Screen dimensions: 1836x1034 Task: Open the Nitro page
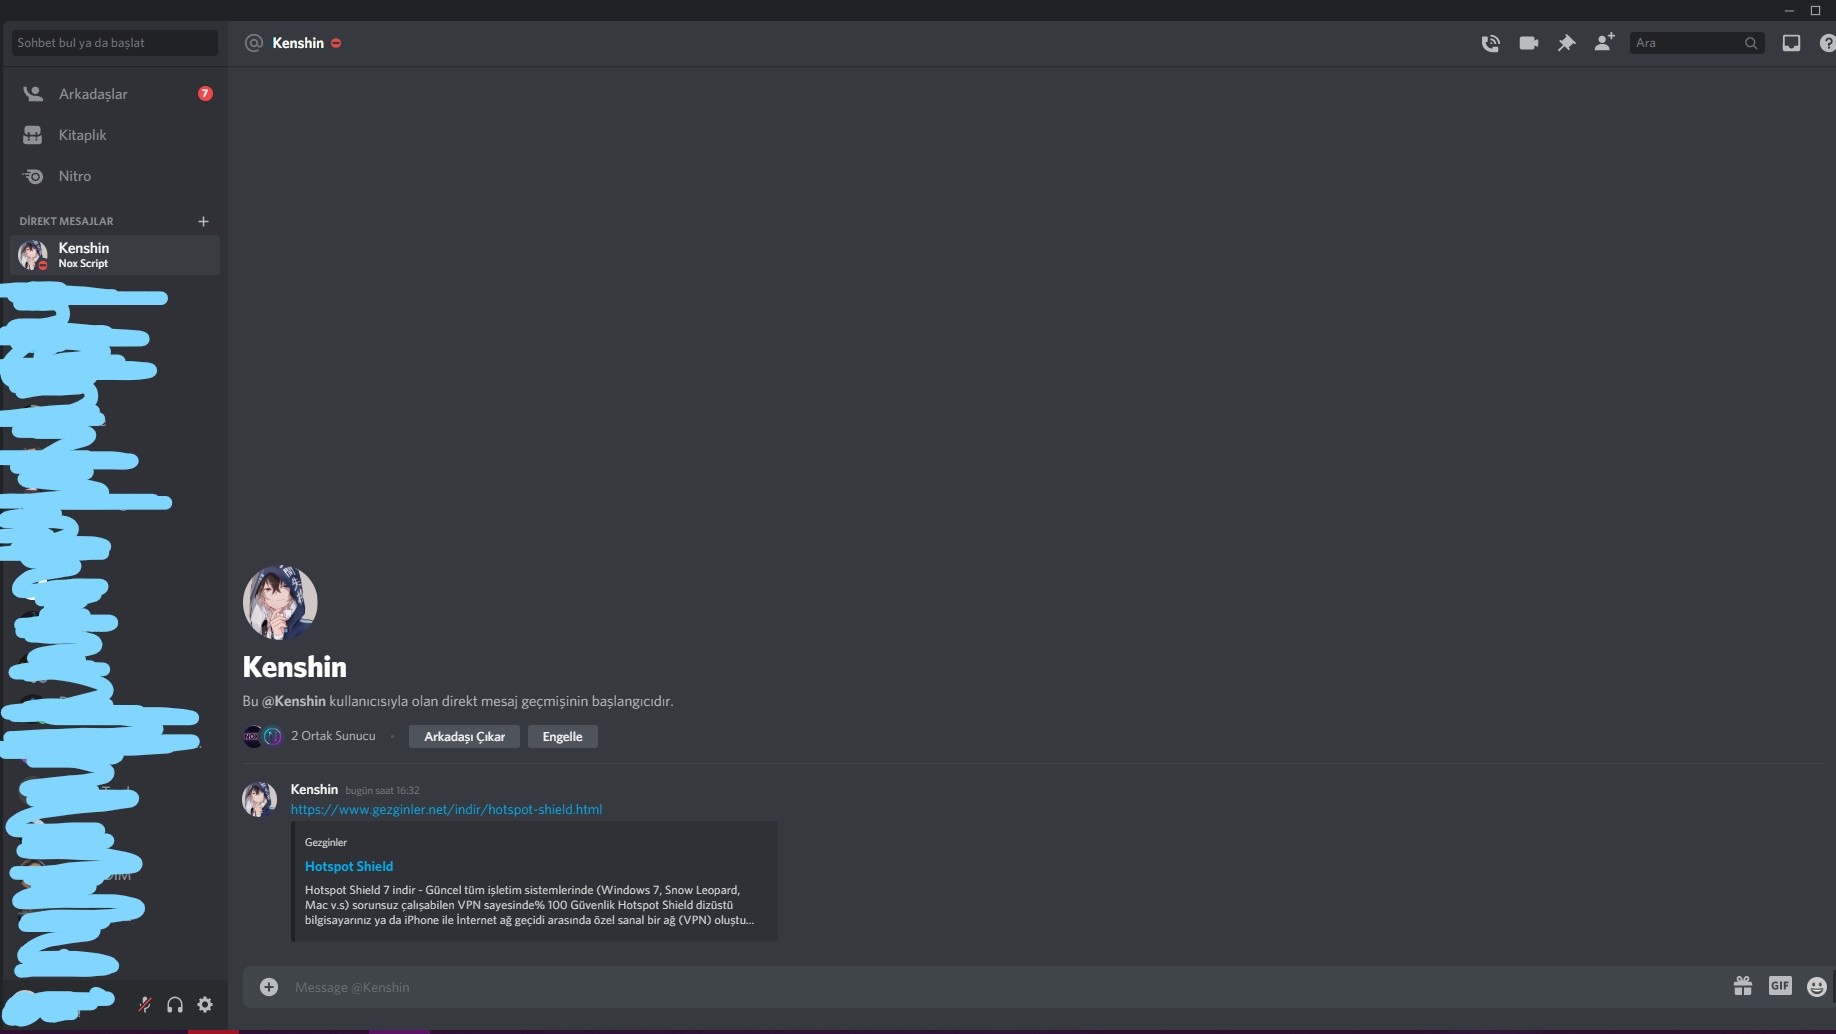[115, 176]
